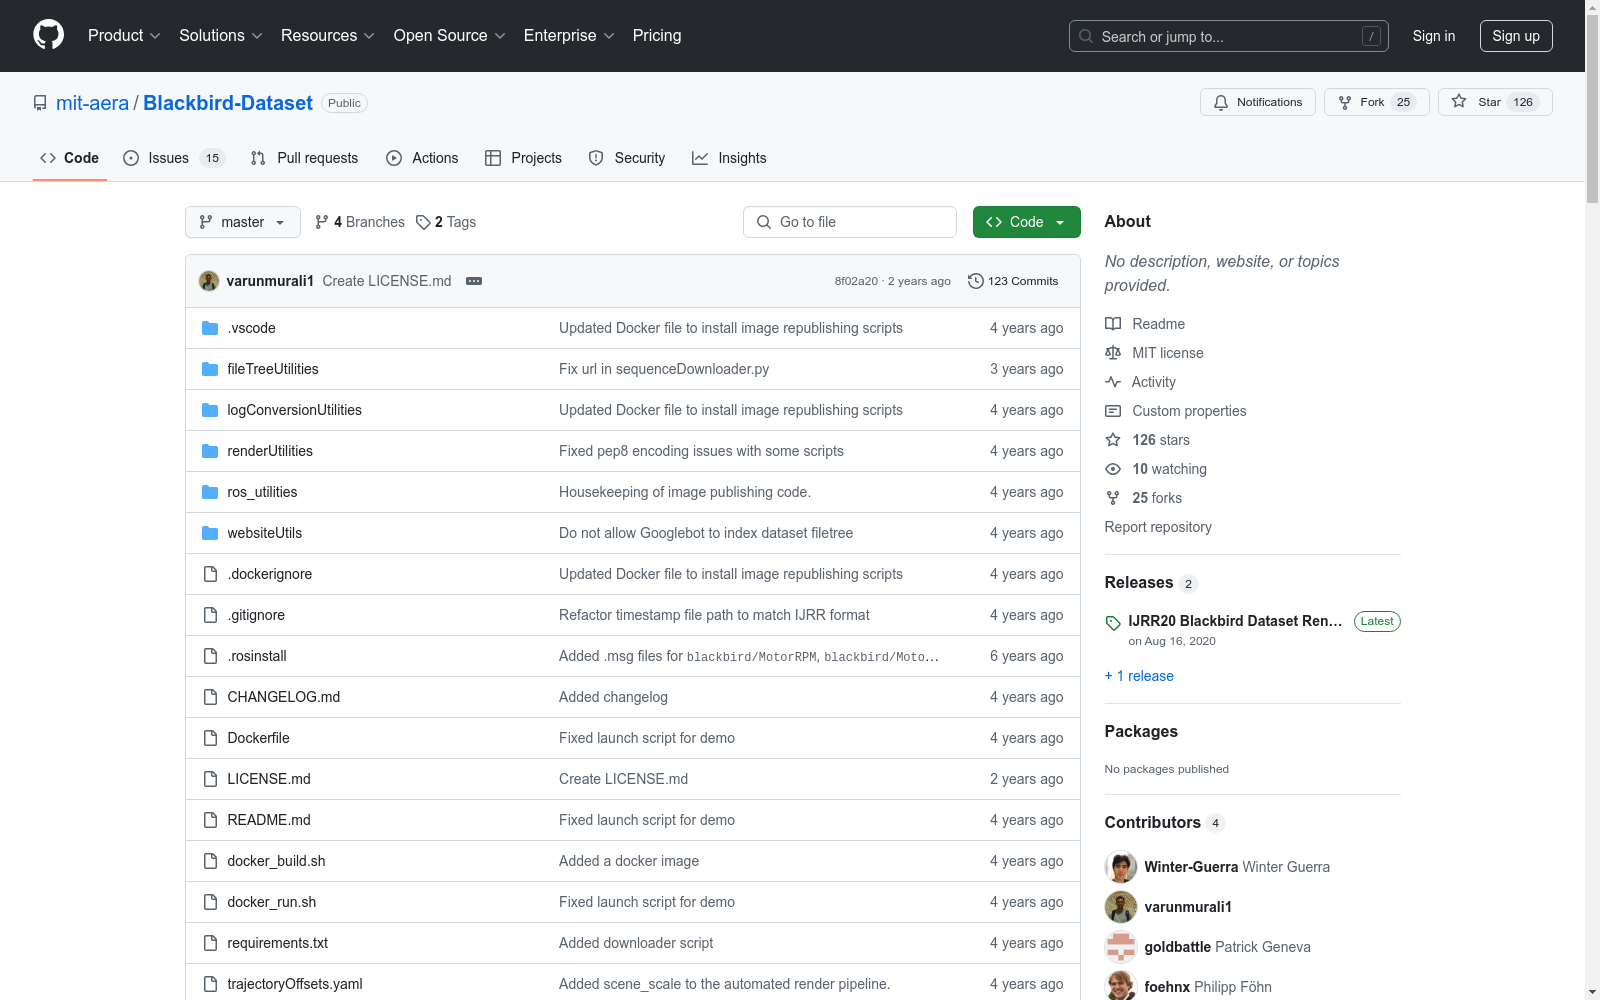Click the + 1 release link
Screen dimensions: 1600x1000
tap(1139, 676)
